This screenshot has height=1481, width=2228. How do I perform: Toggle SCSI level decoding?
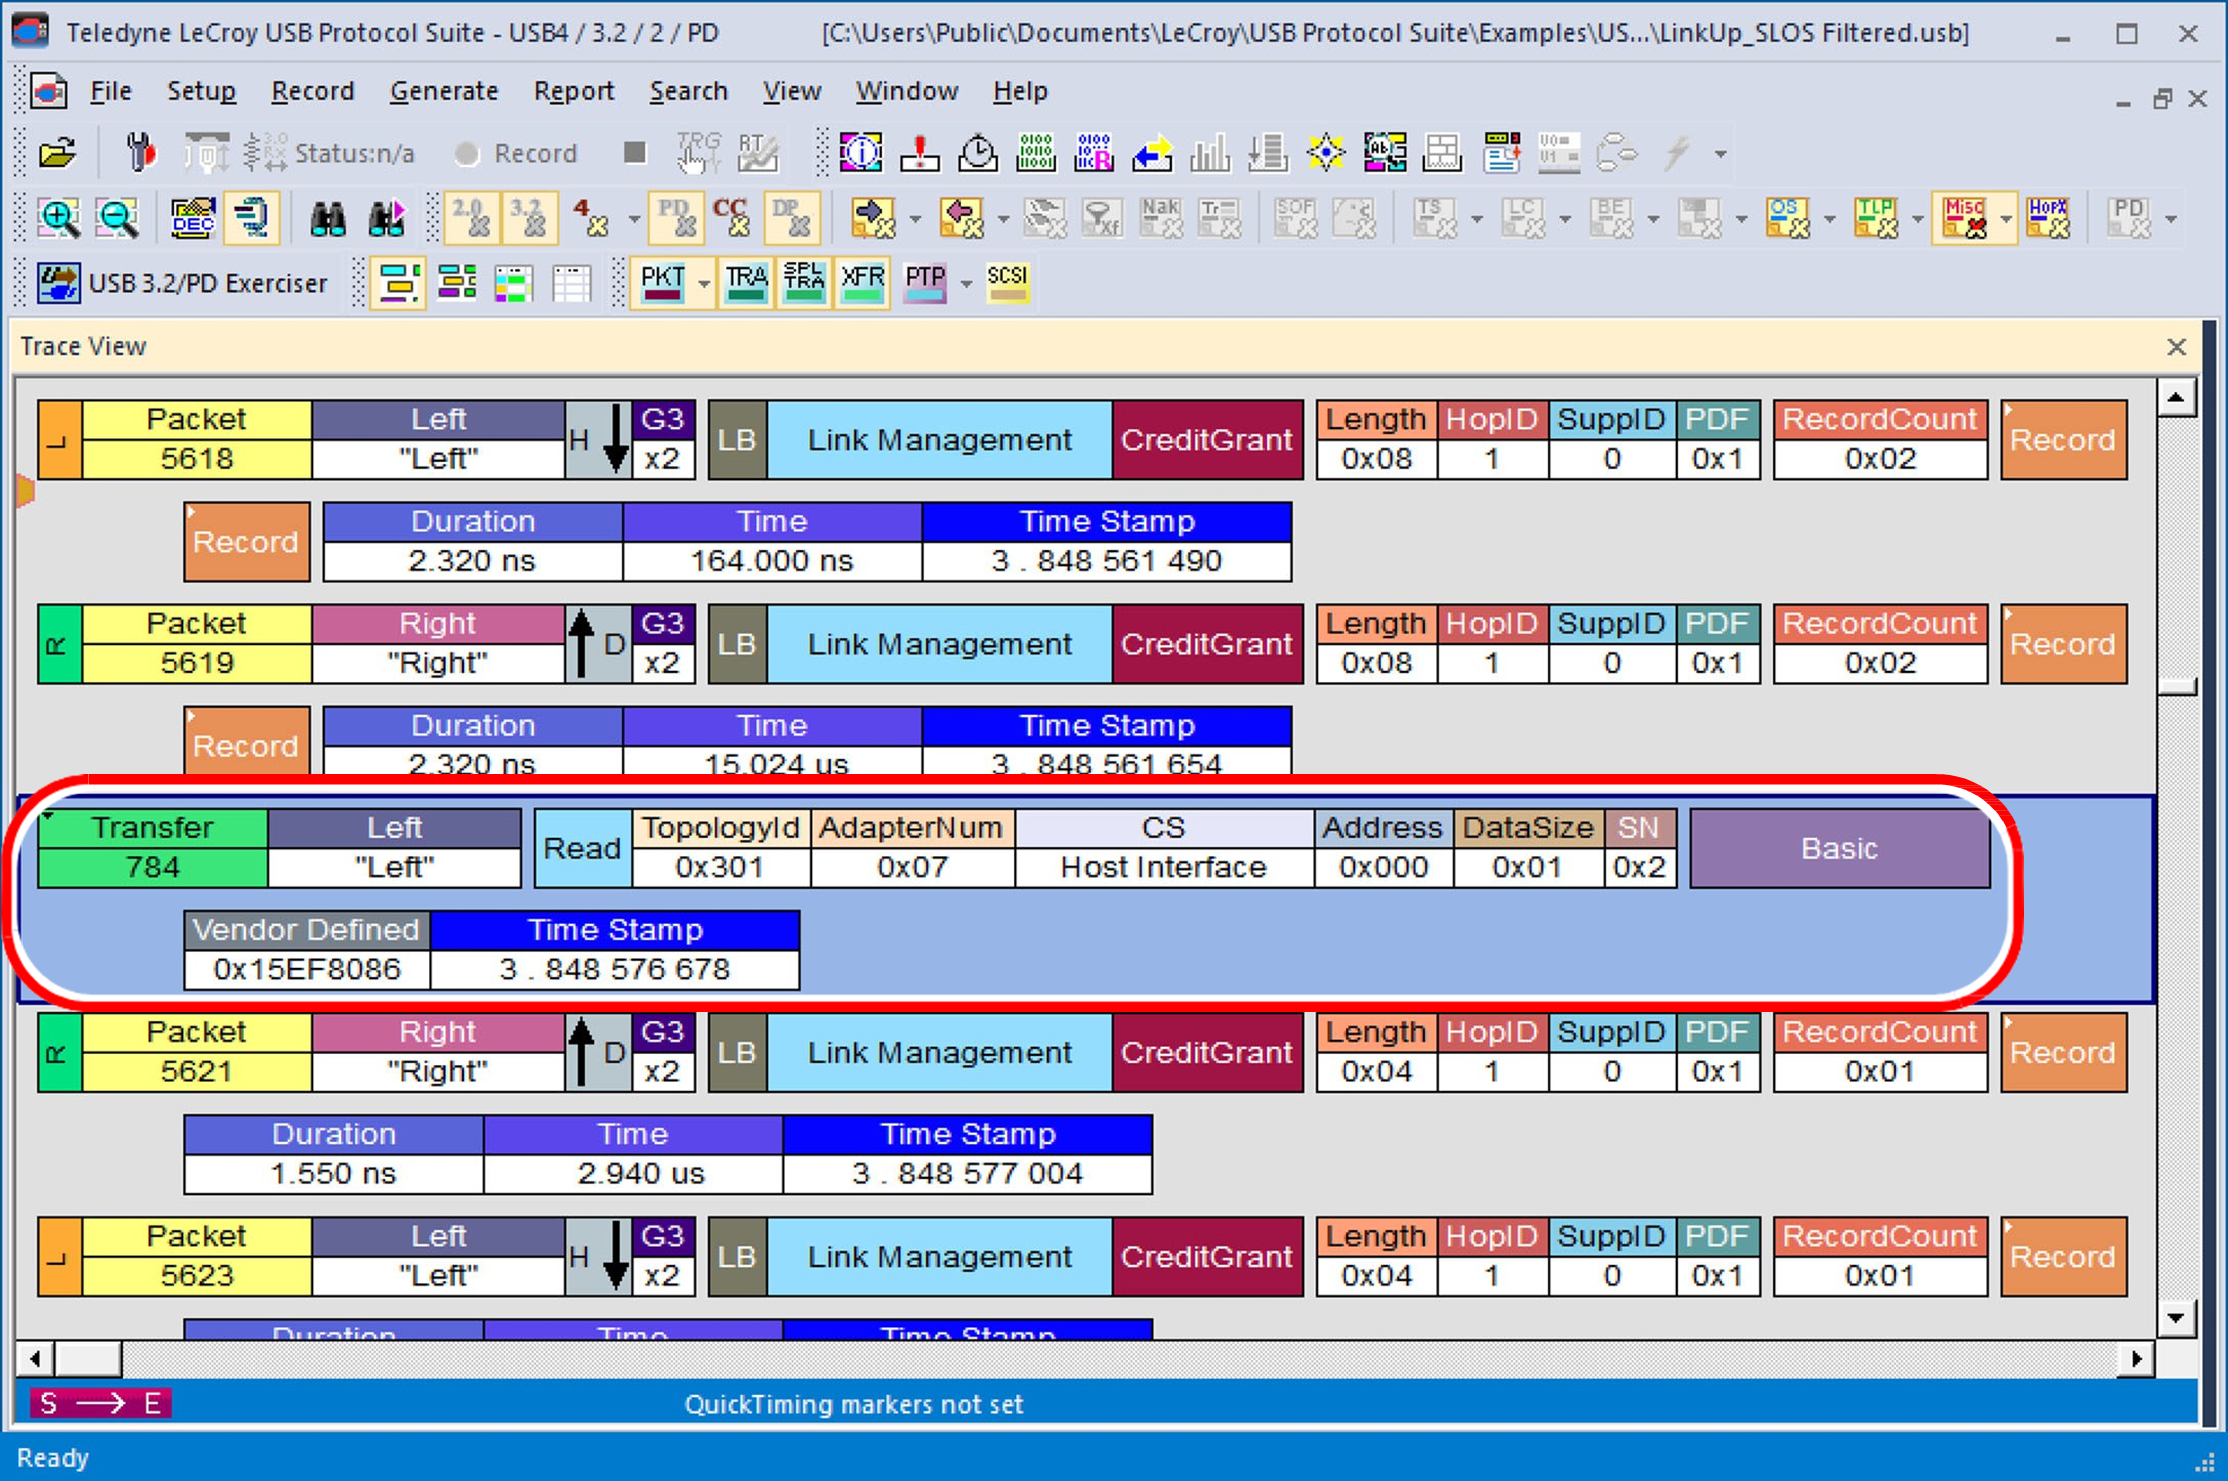coord(1007,283)
